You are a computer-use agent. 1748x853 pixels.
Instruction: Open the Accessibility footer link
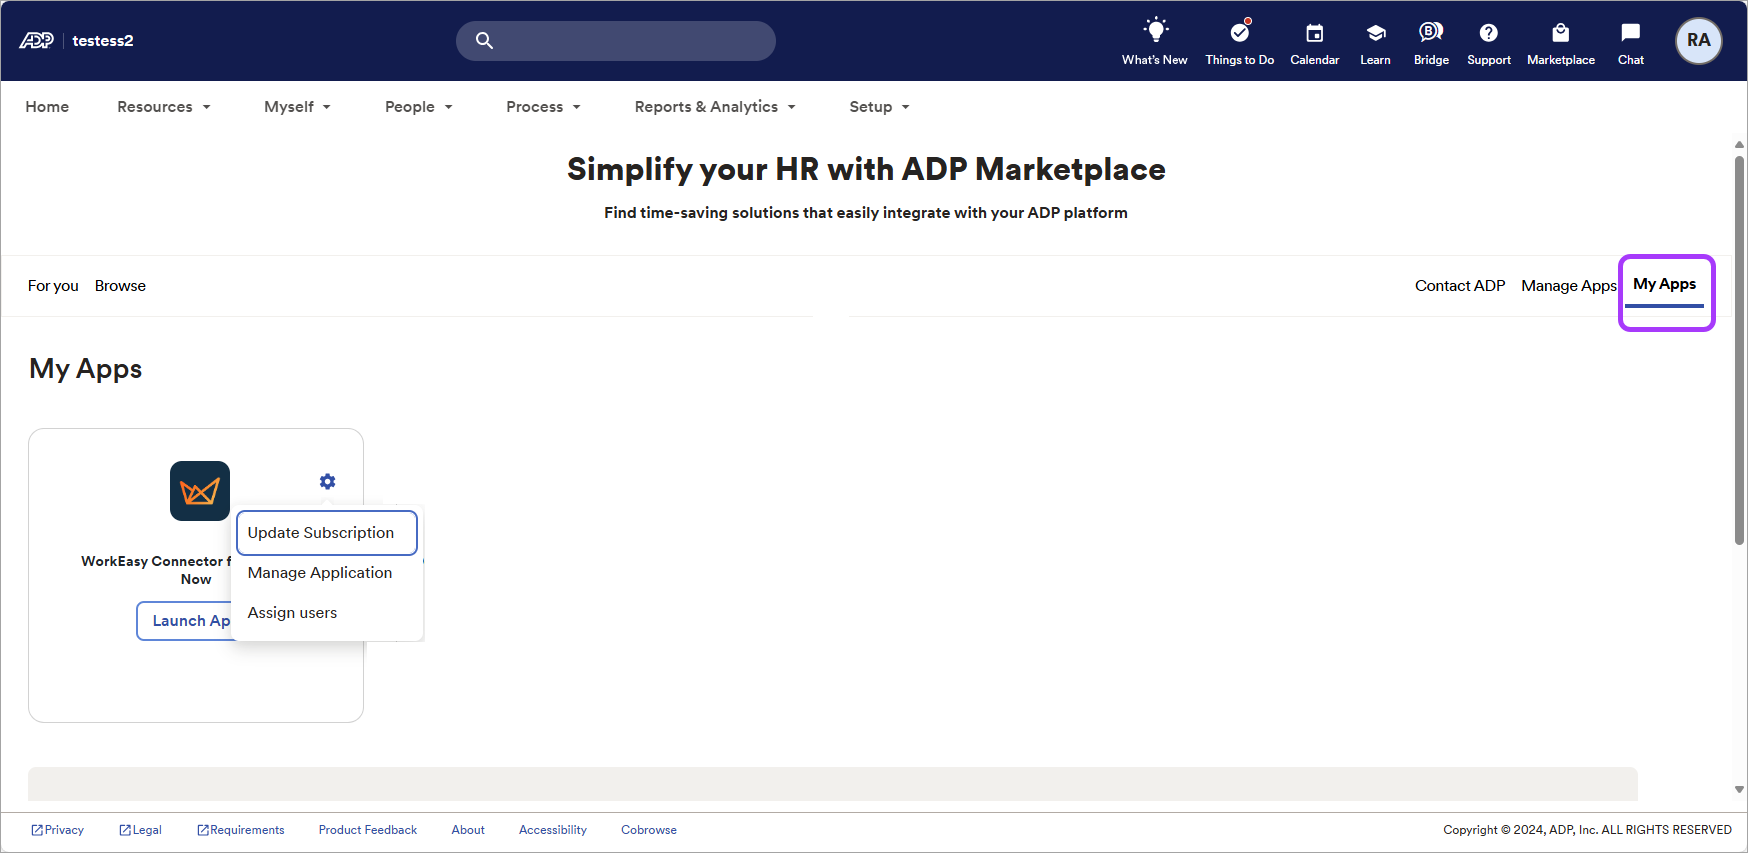tap(553, 830)
